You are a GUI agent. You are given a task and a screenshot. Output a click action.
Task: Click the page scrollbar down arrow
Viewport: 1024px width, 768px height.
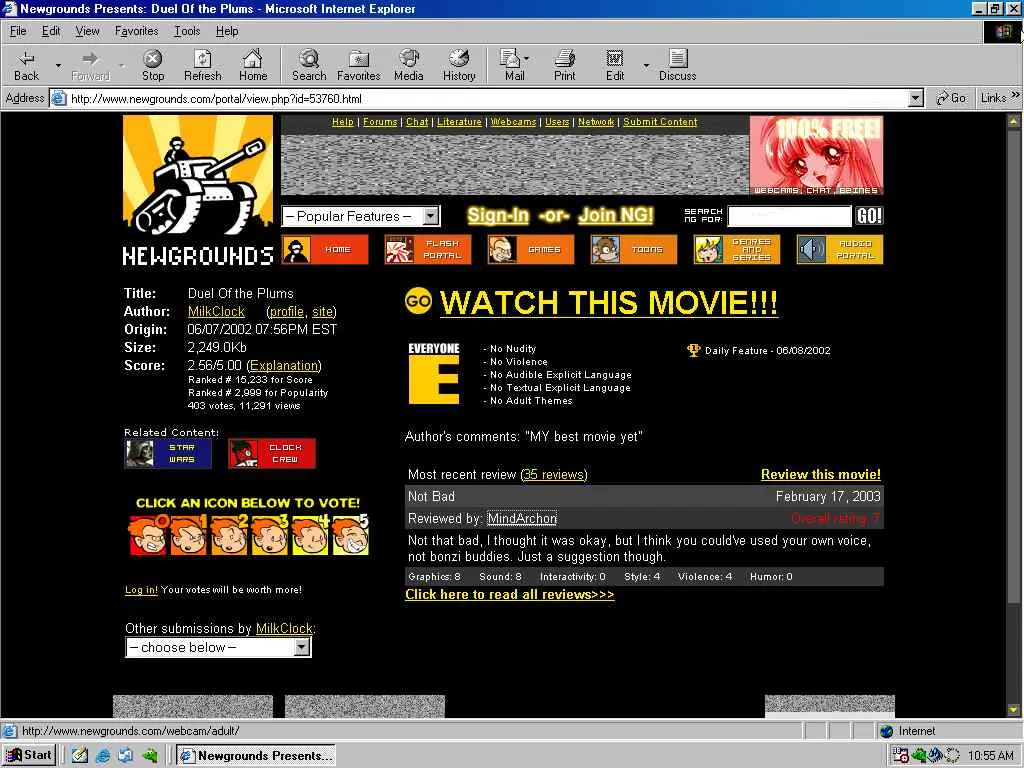pos(1014,709)
